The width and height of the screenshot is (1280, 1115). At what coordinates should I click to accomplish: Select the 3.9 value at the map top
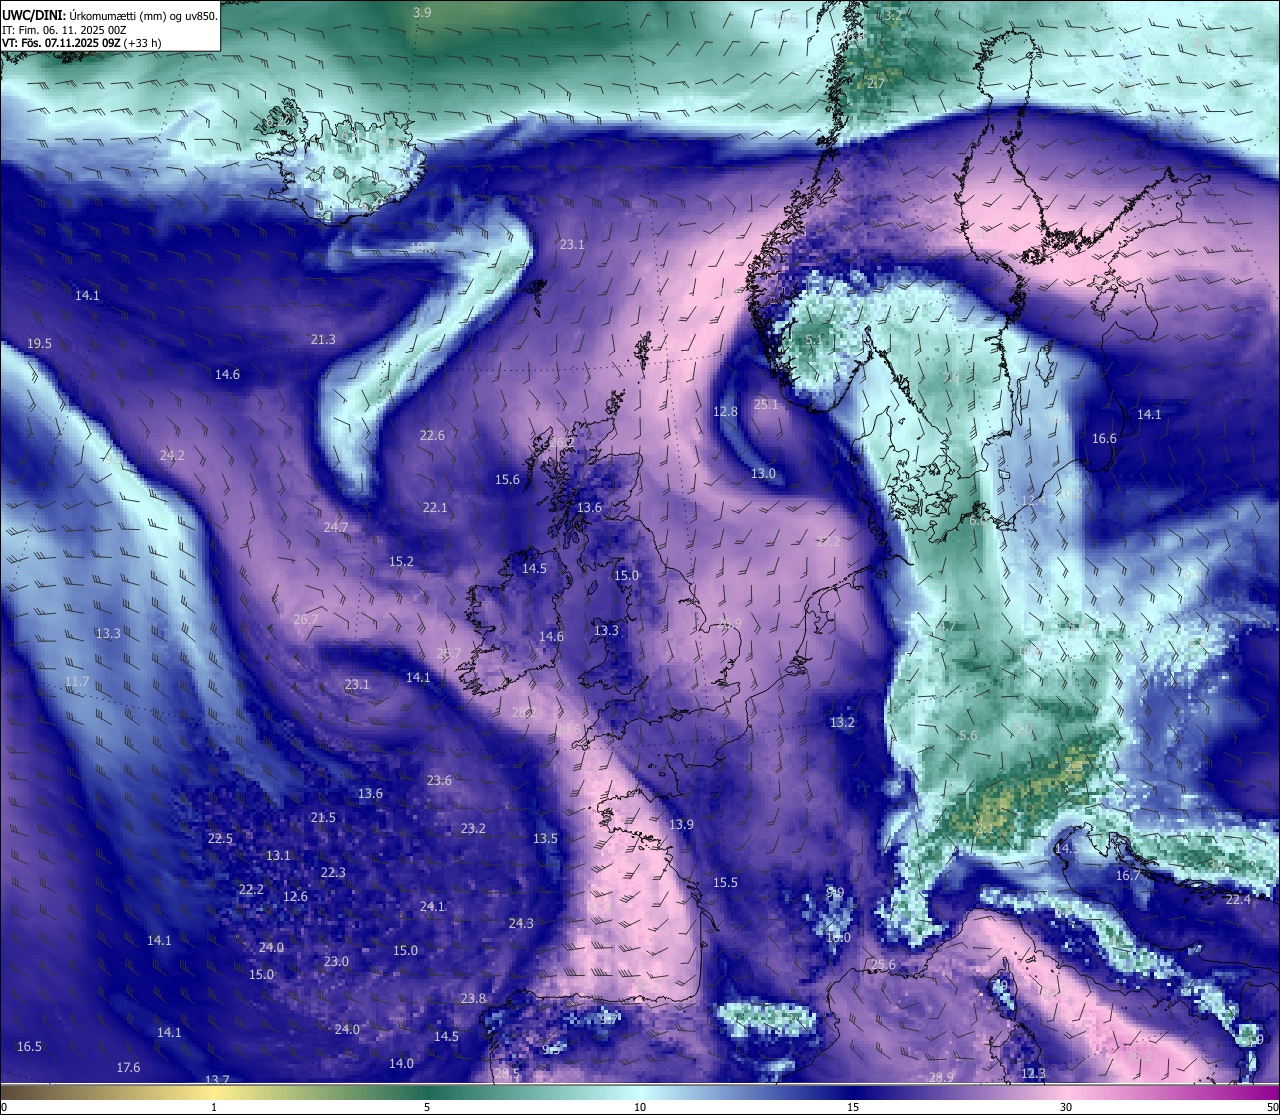click(x=422, y=12)
